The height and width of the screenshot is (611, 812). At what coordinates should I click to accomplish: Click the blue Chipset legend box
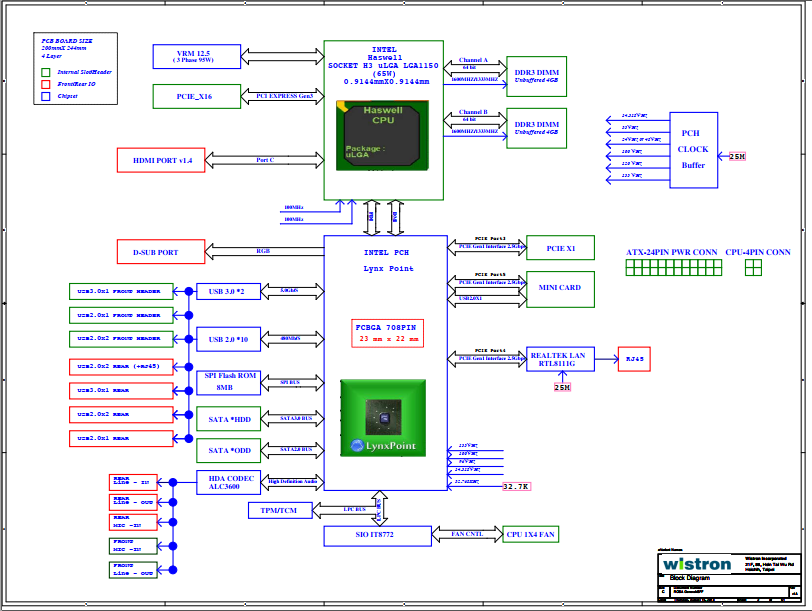coord(45,96)
